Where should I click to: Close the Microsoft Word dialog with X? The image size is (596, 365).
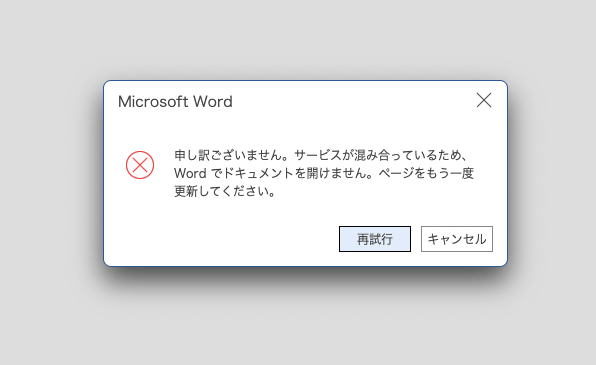[x=484, y=100]
